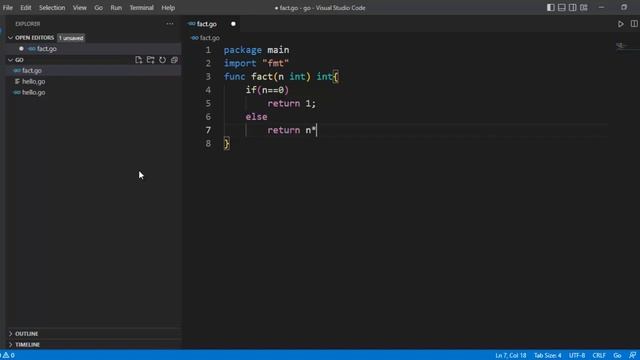The height and width of the screenshot is (360, 640).
Task: Open customize layout icon in title bar
Action: pyautogui.click(x=584, y=7)
